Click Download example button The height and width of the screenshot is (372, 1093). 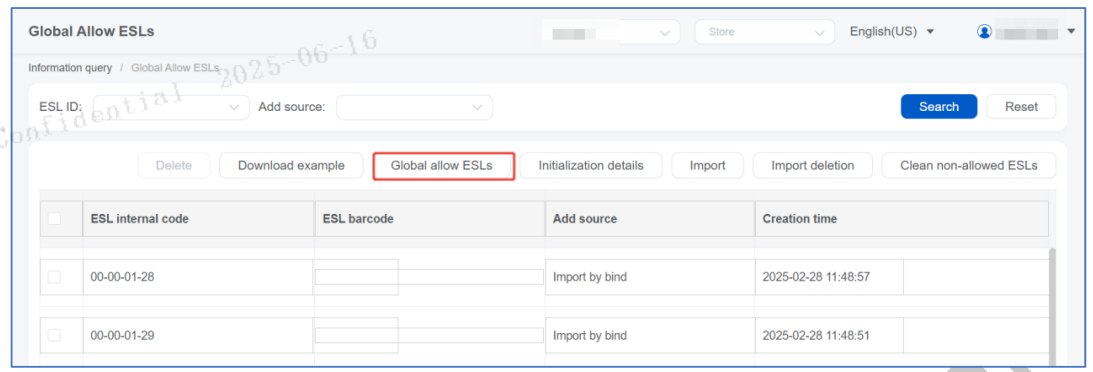[x=291, y=166]
